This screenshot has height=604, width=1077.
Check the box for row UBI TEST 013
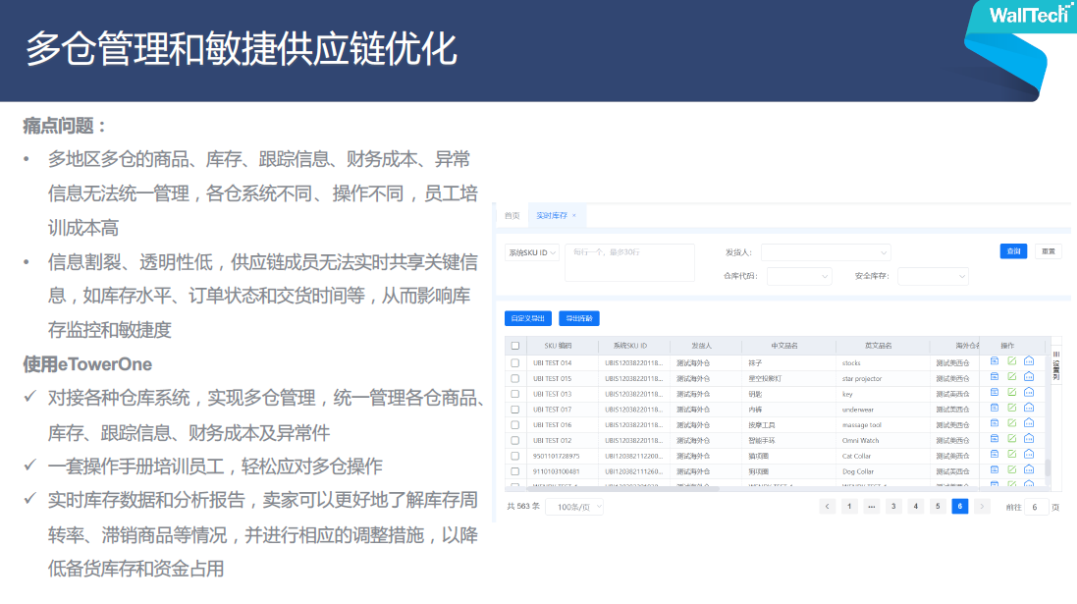[x=515, y=394]
